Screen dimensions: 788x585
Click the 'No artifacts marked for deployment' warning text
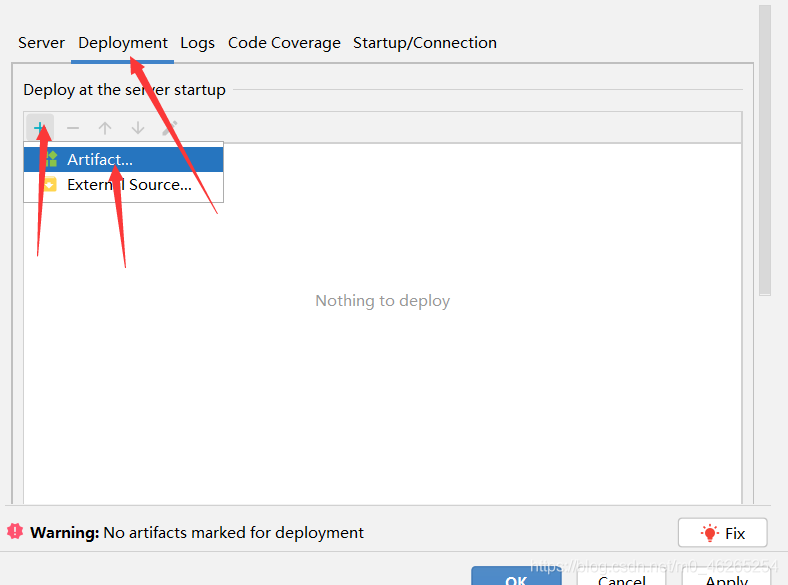tap(234, 533)
